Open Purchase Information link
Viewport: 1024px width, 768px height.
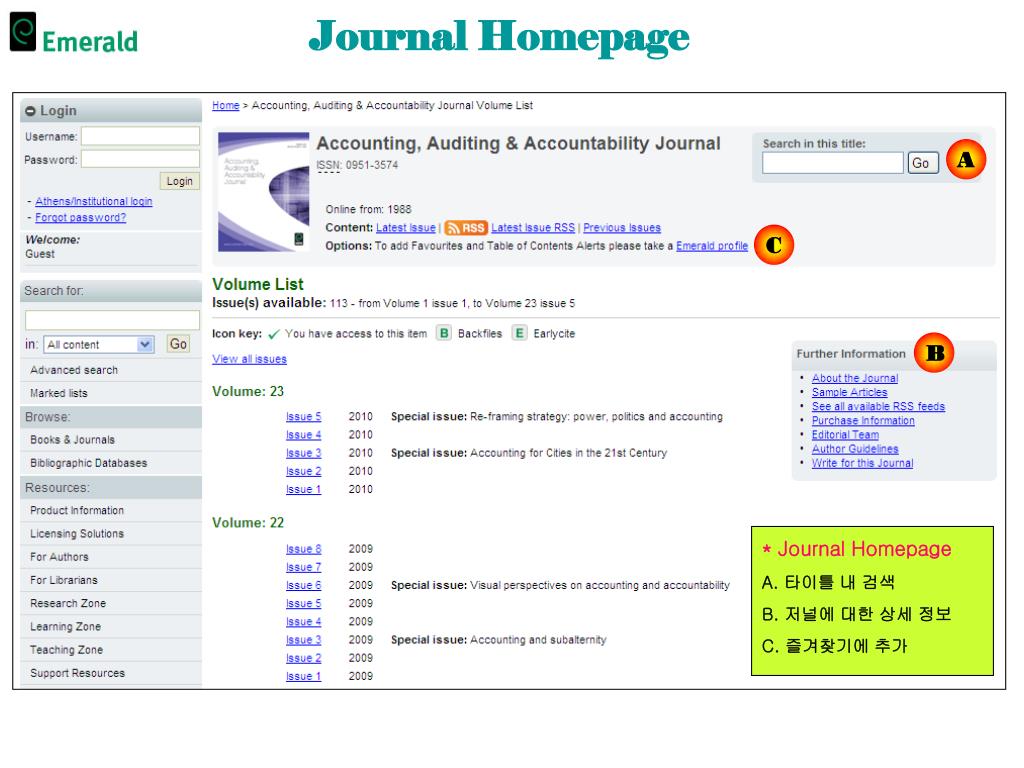tap(863, 421)
